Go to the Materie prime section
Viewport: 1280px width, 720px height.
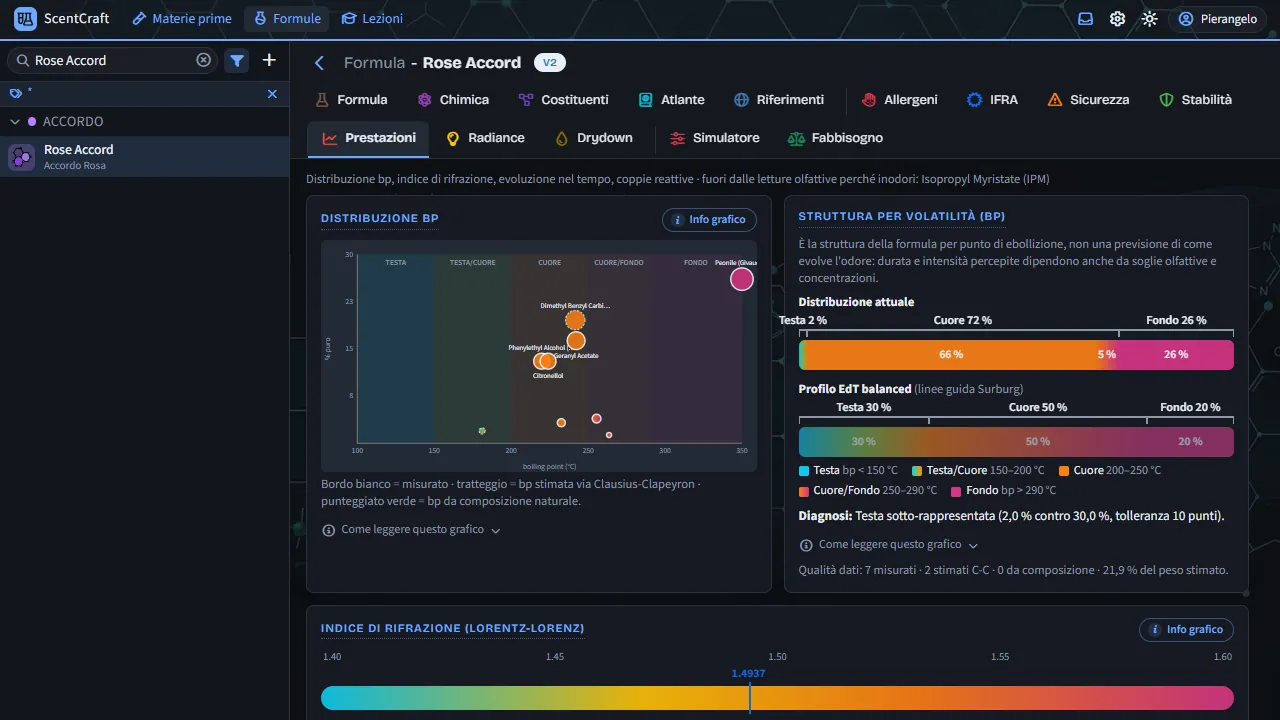pos(182,19)
